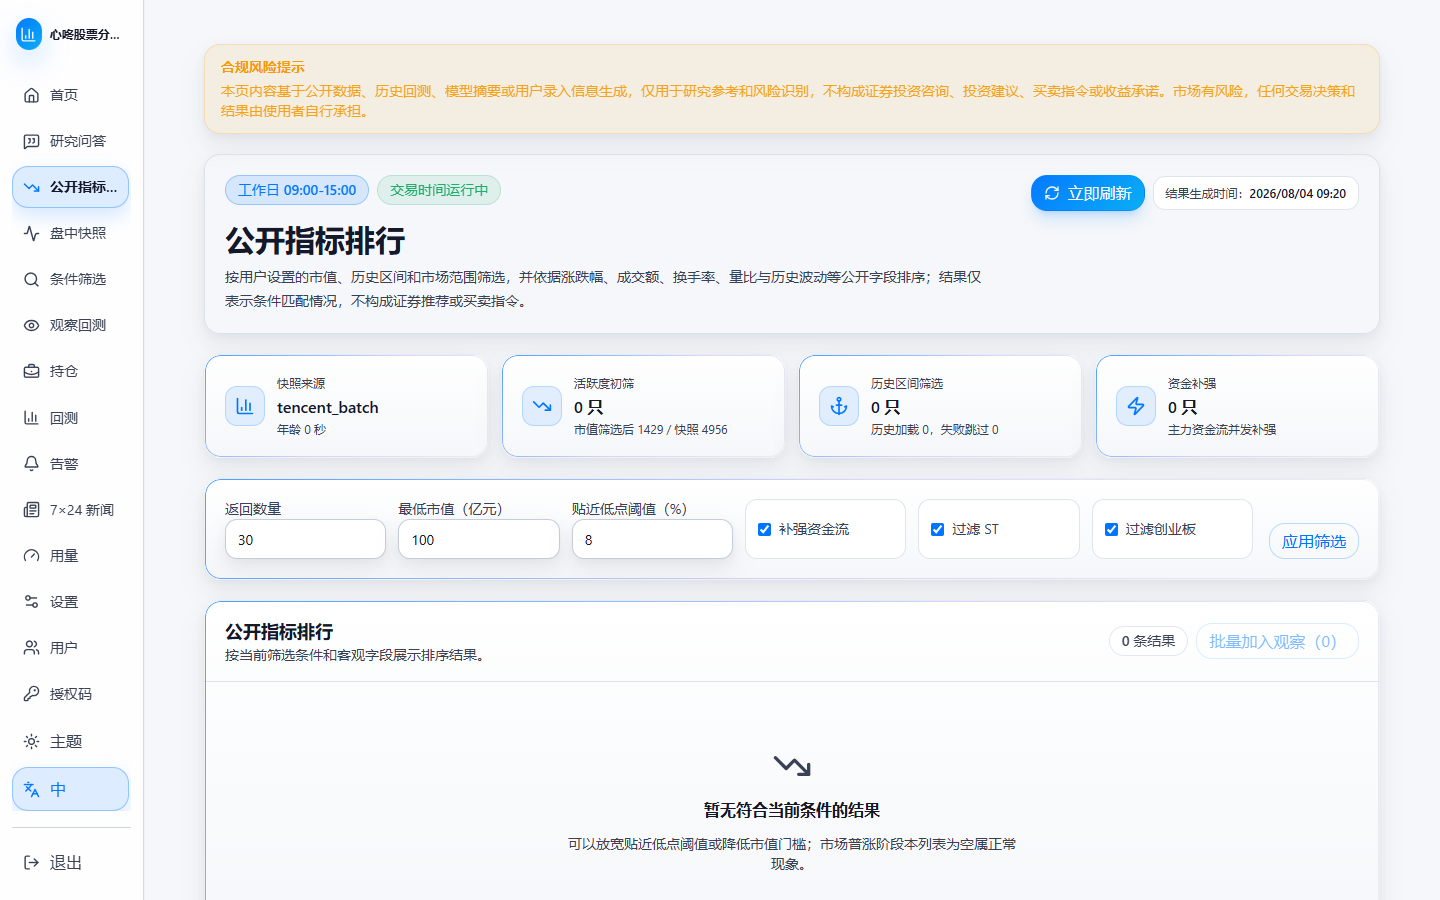Switch language with 中 button
Screen dimensions: 1440x900
tap(70, 789)
